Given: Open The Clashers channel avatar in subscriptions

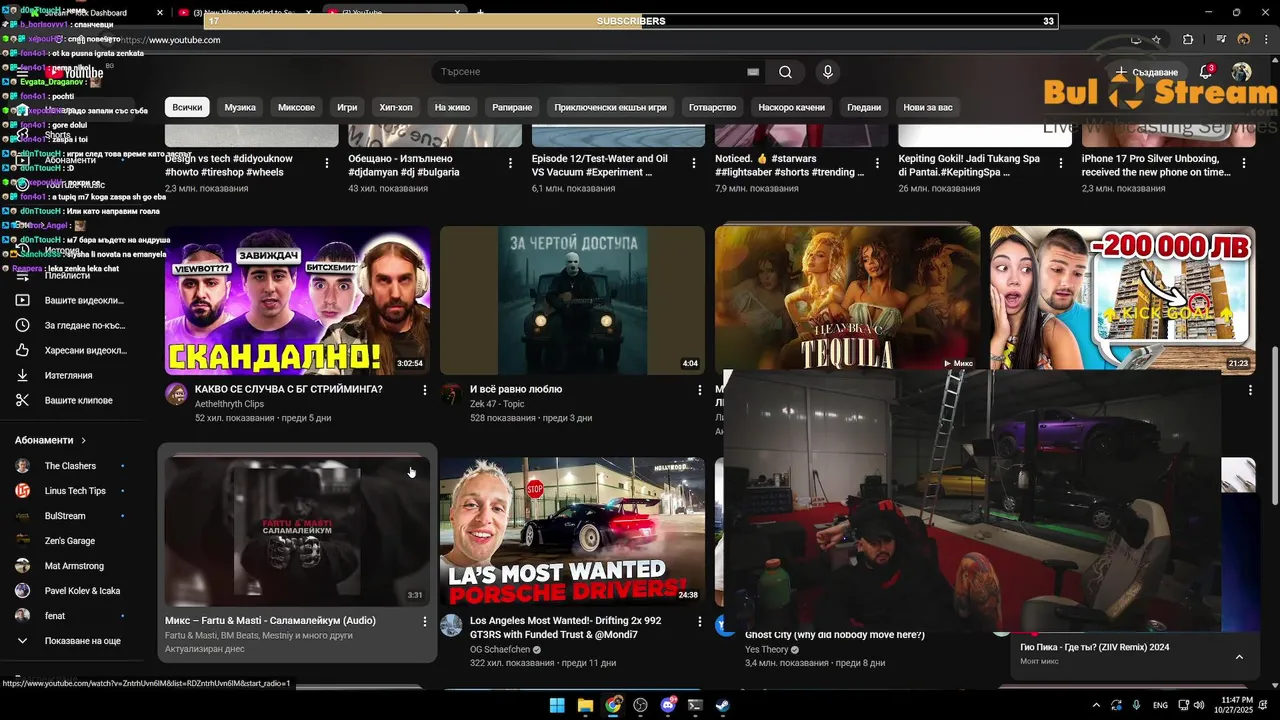Looking at the screenshot, I should pos(22,466).
